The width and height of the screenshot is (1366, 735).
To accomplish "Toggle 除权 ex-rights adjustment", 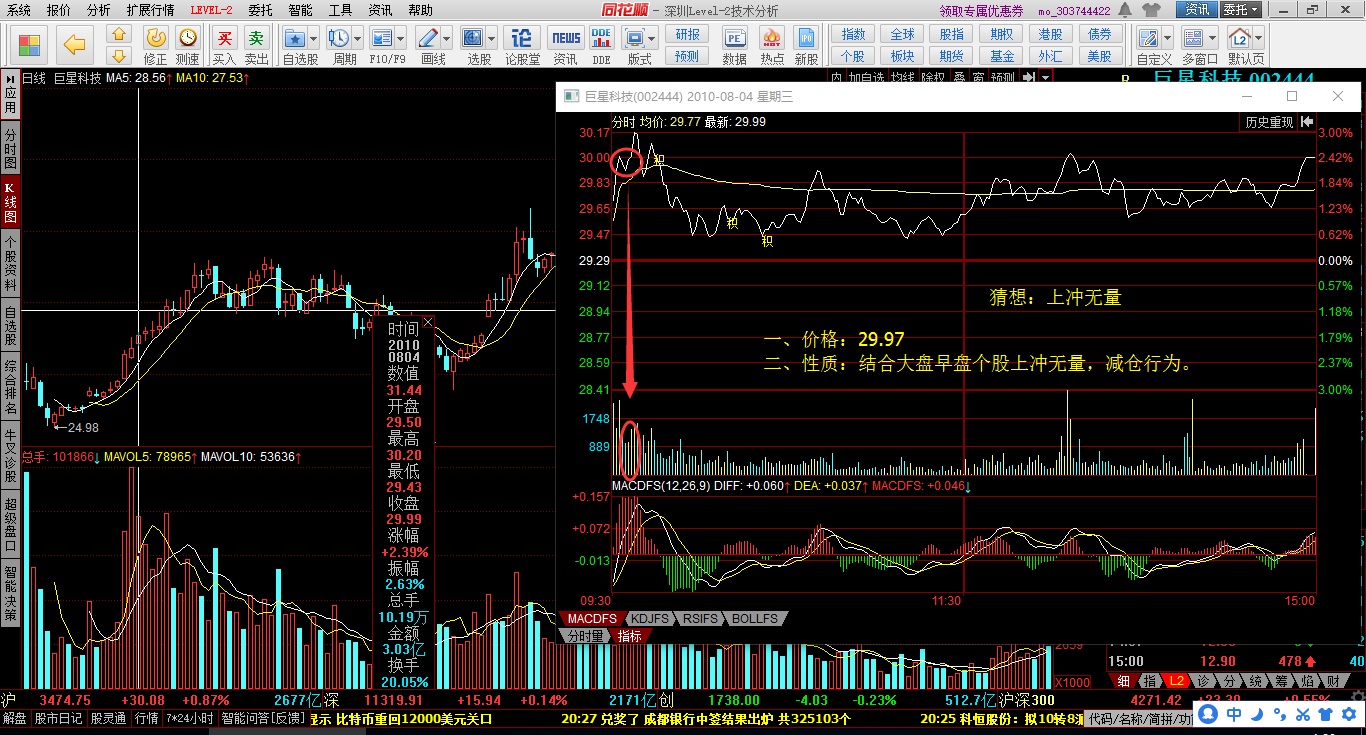I will (x=933, y=78).
